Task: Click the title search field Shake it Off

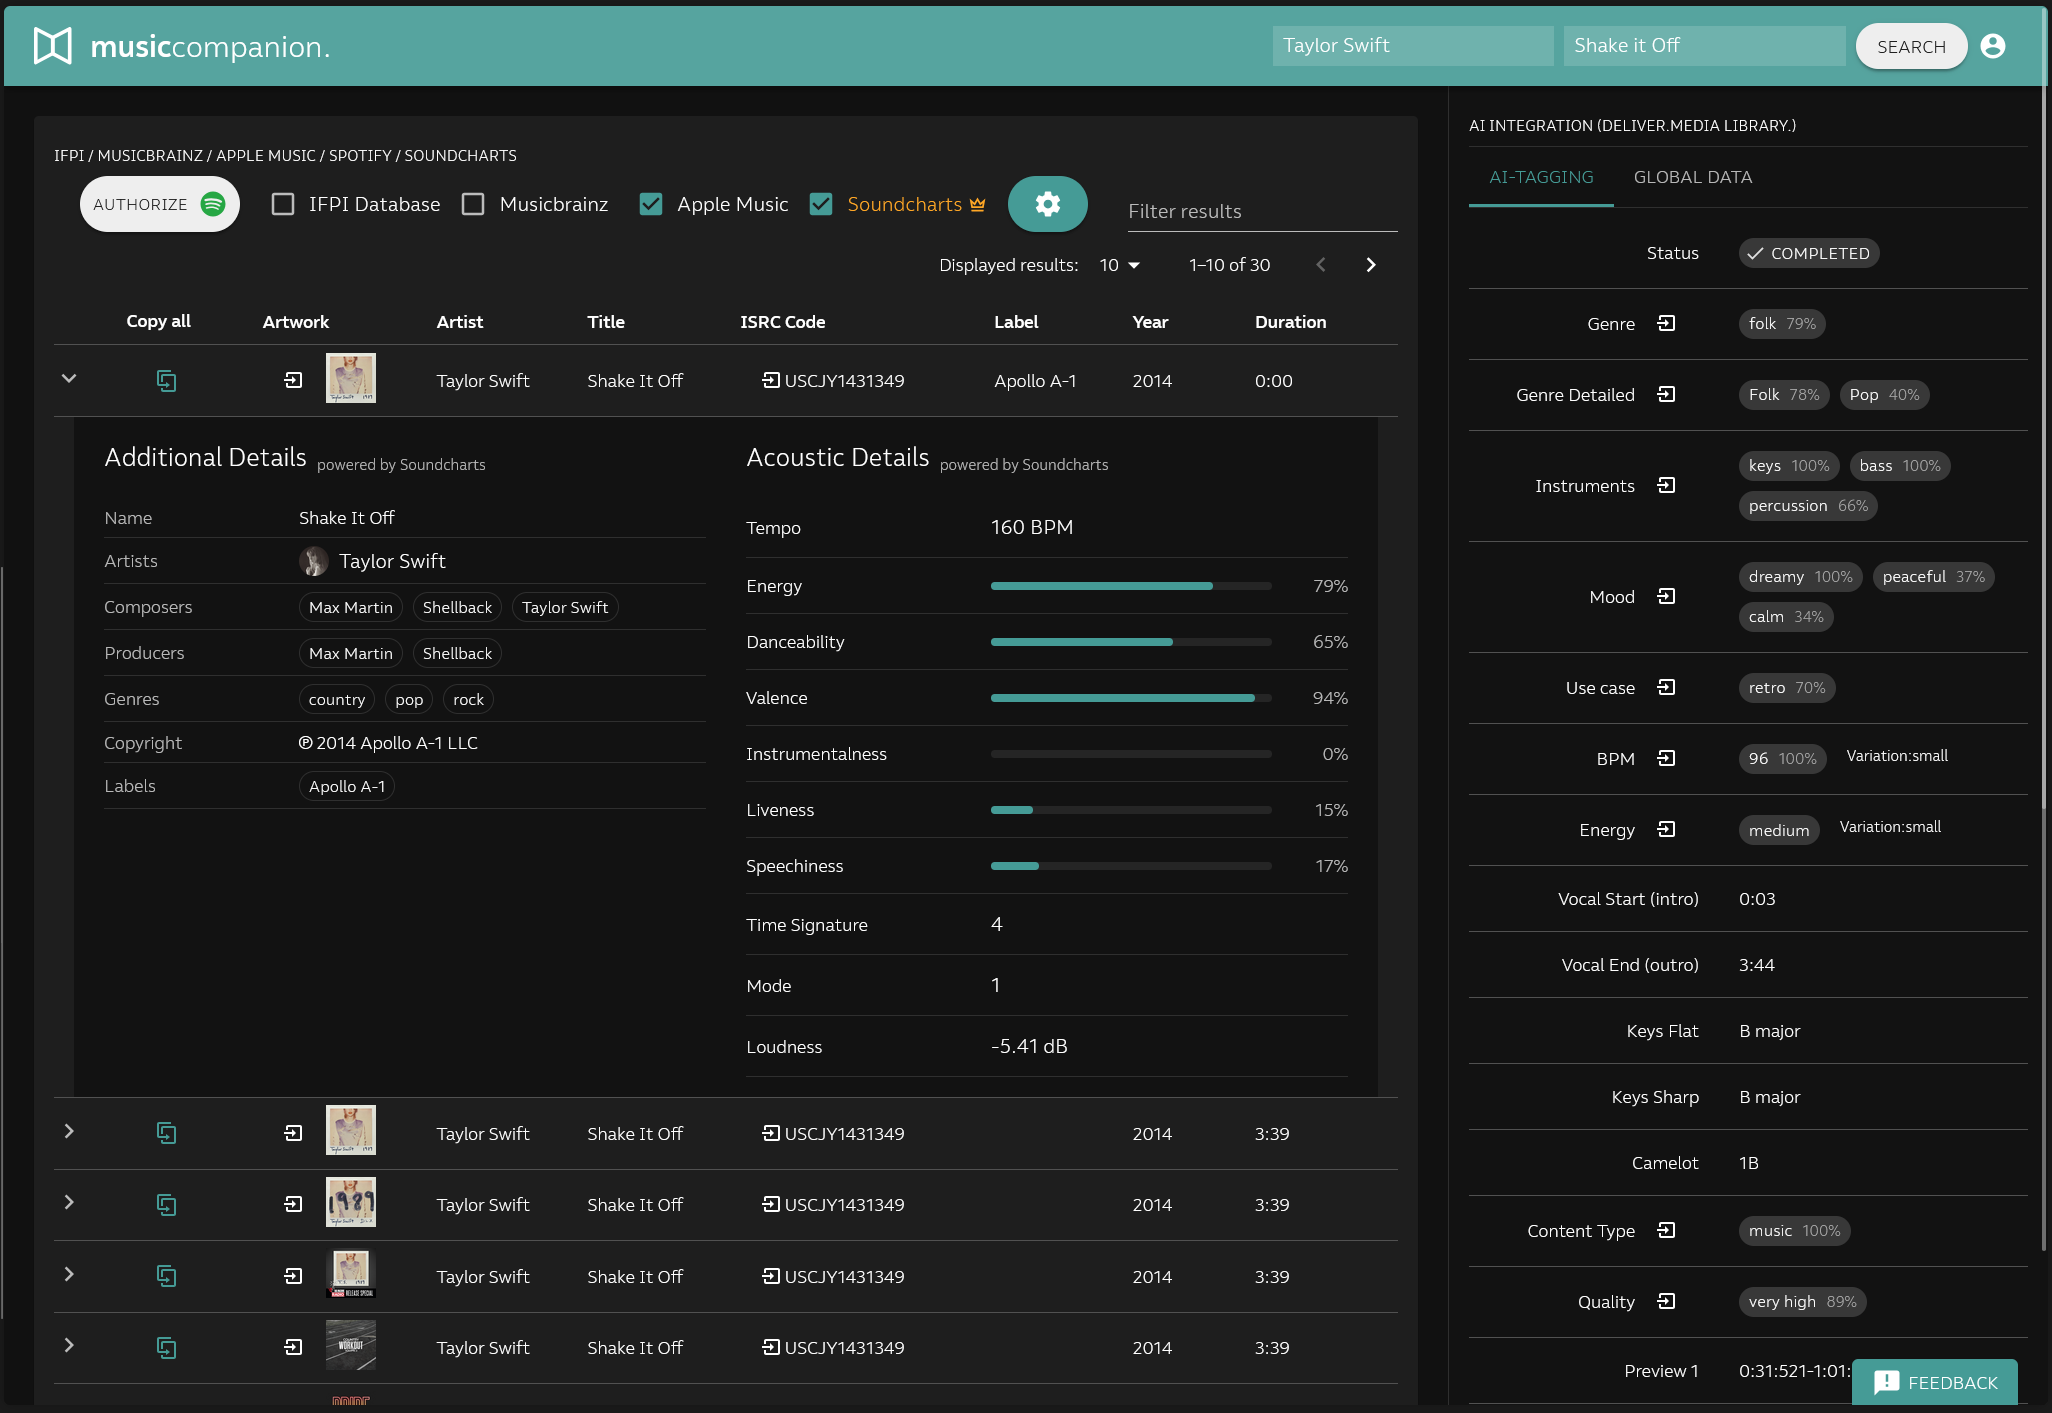Action: click(x=1704, y=46)
